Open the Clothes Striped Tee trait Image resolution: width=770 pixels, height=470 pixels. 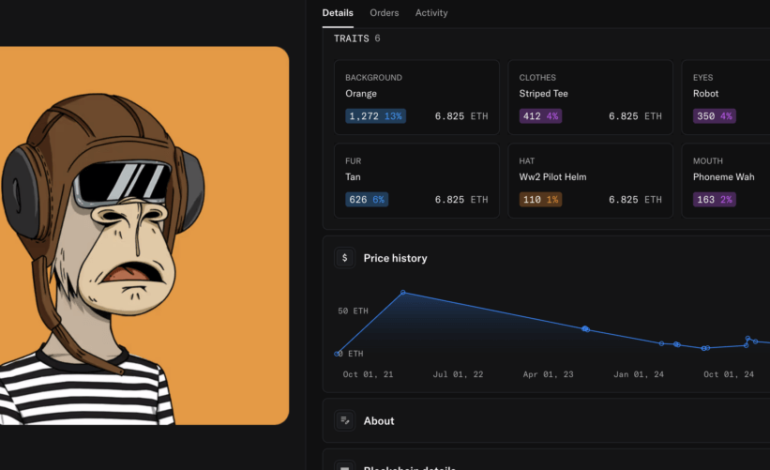(590, 97)
